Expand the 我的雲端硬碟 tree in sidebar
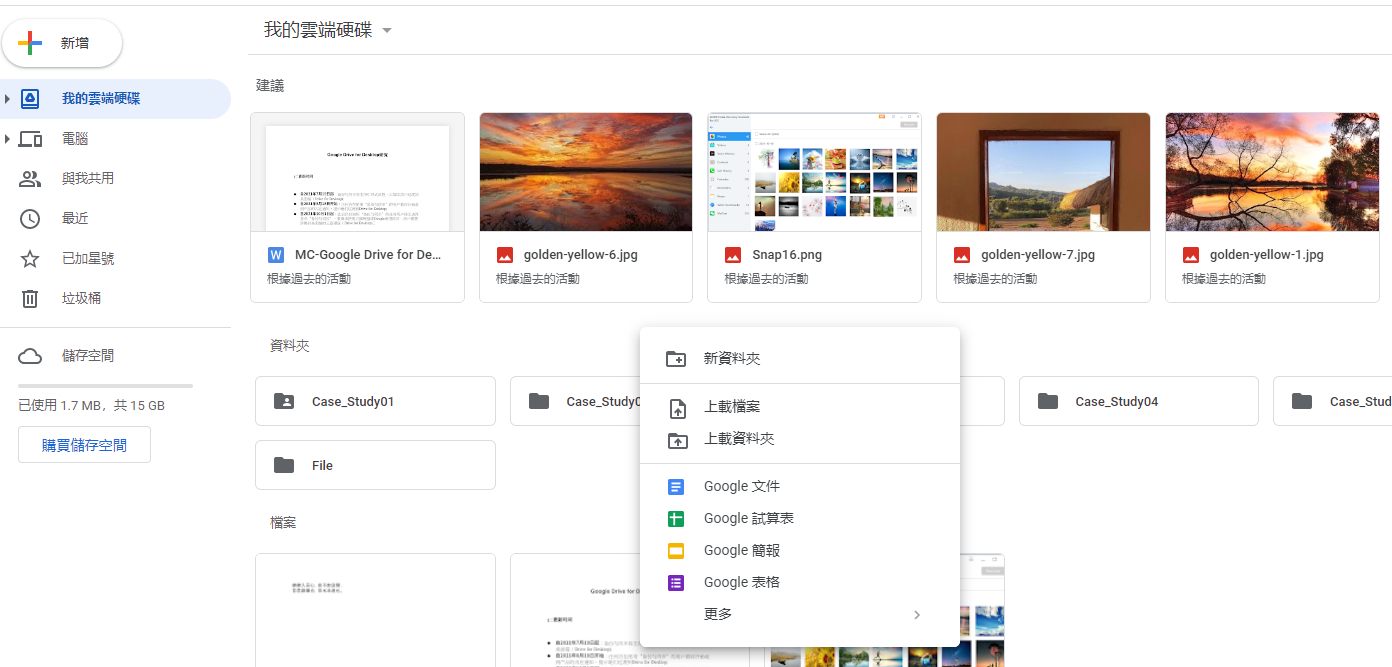 pyautogui.click(x=8, y=99)
